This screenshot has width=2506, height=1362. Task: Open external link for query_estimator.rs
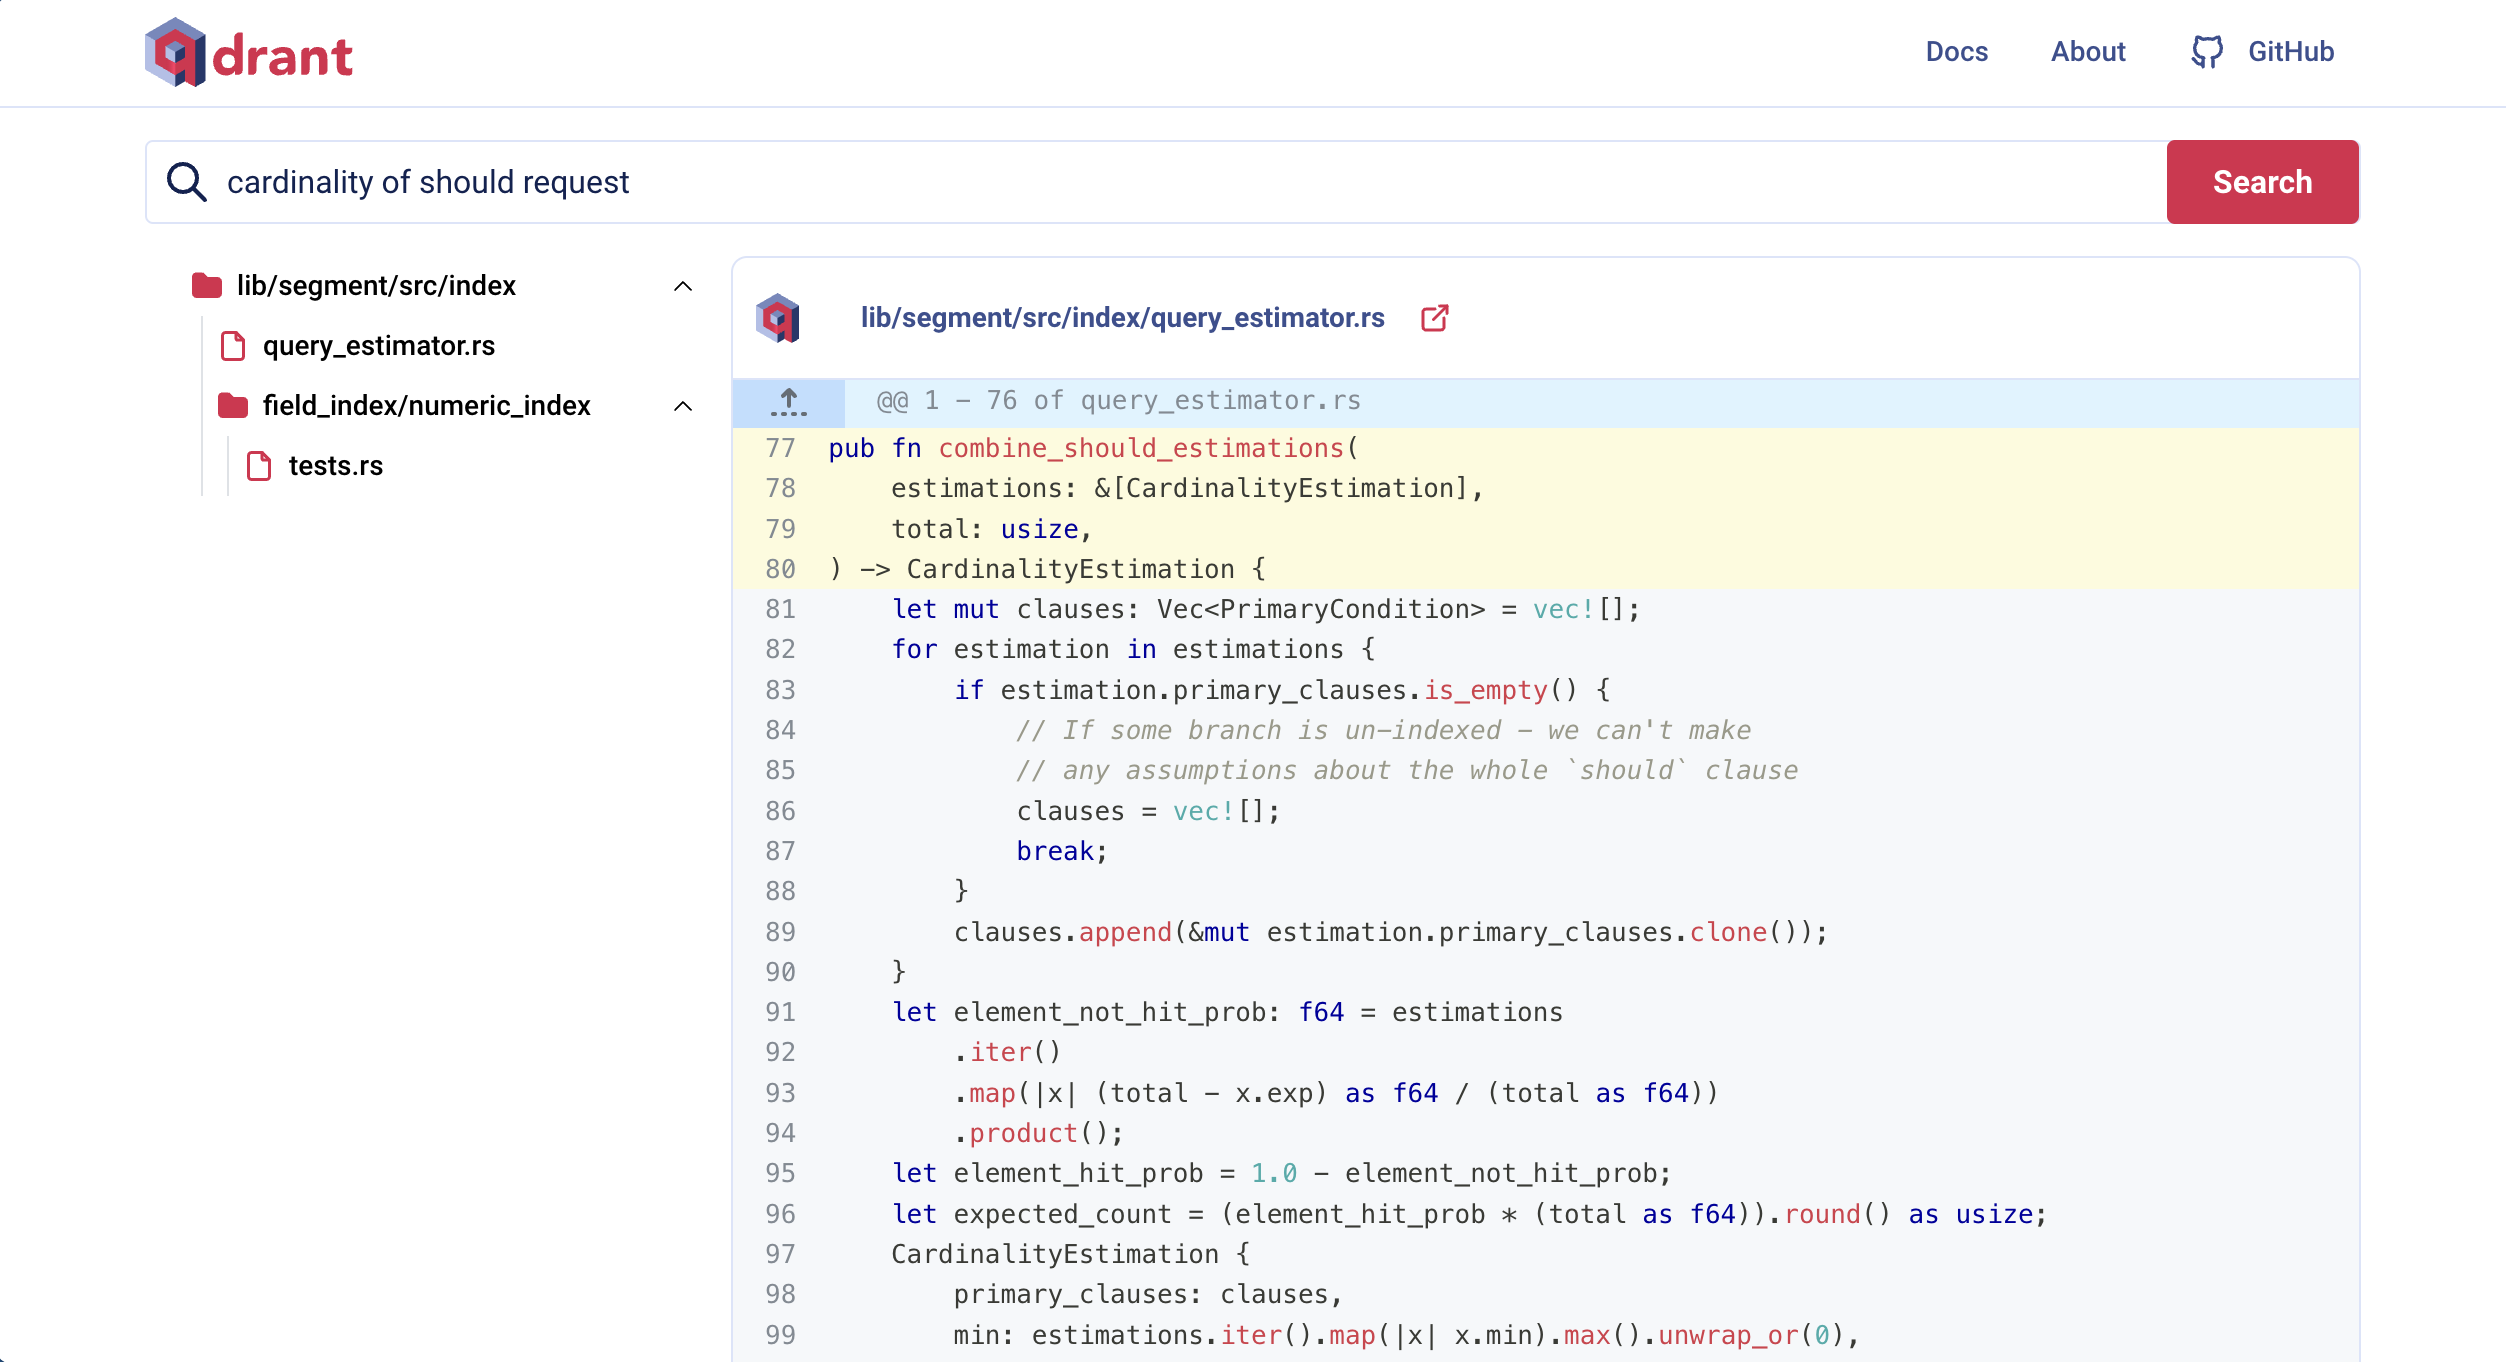click(1432, 317)
